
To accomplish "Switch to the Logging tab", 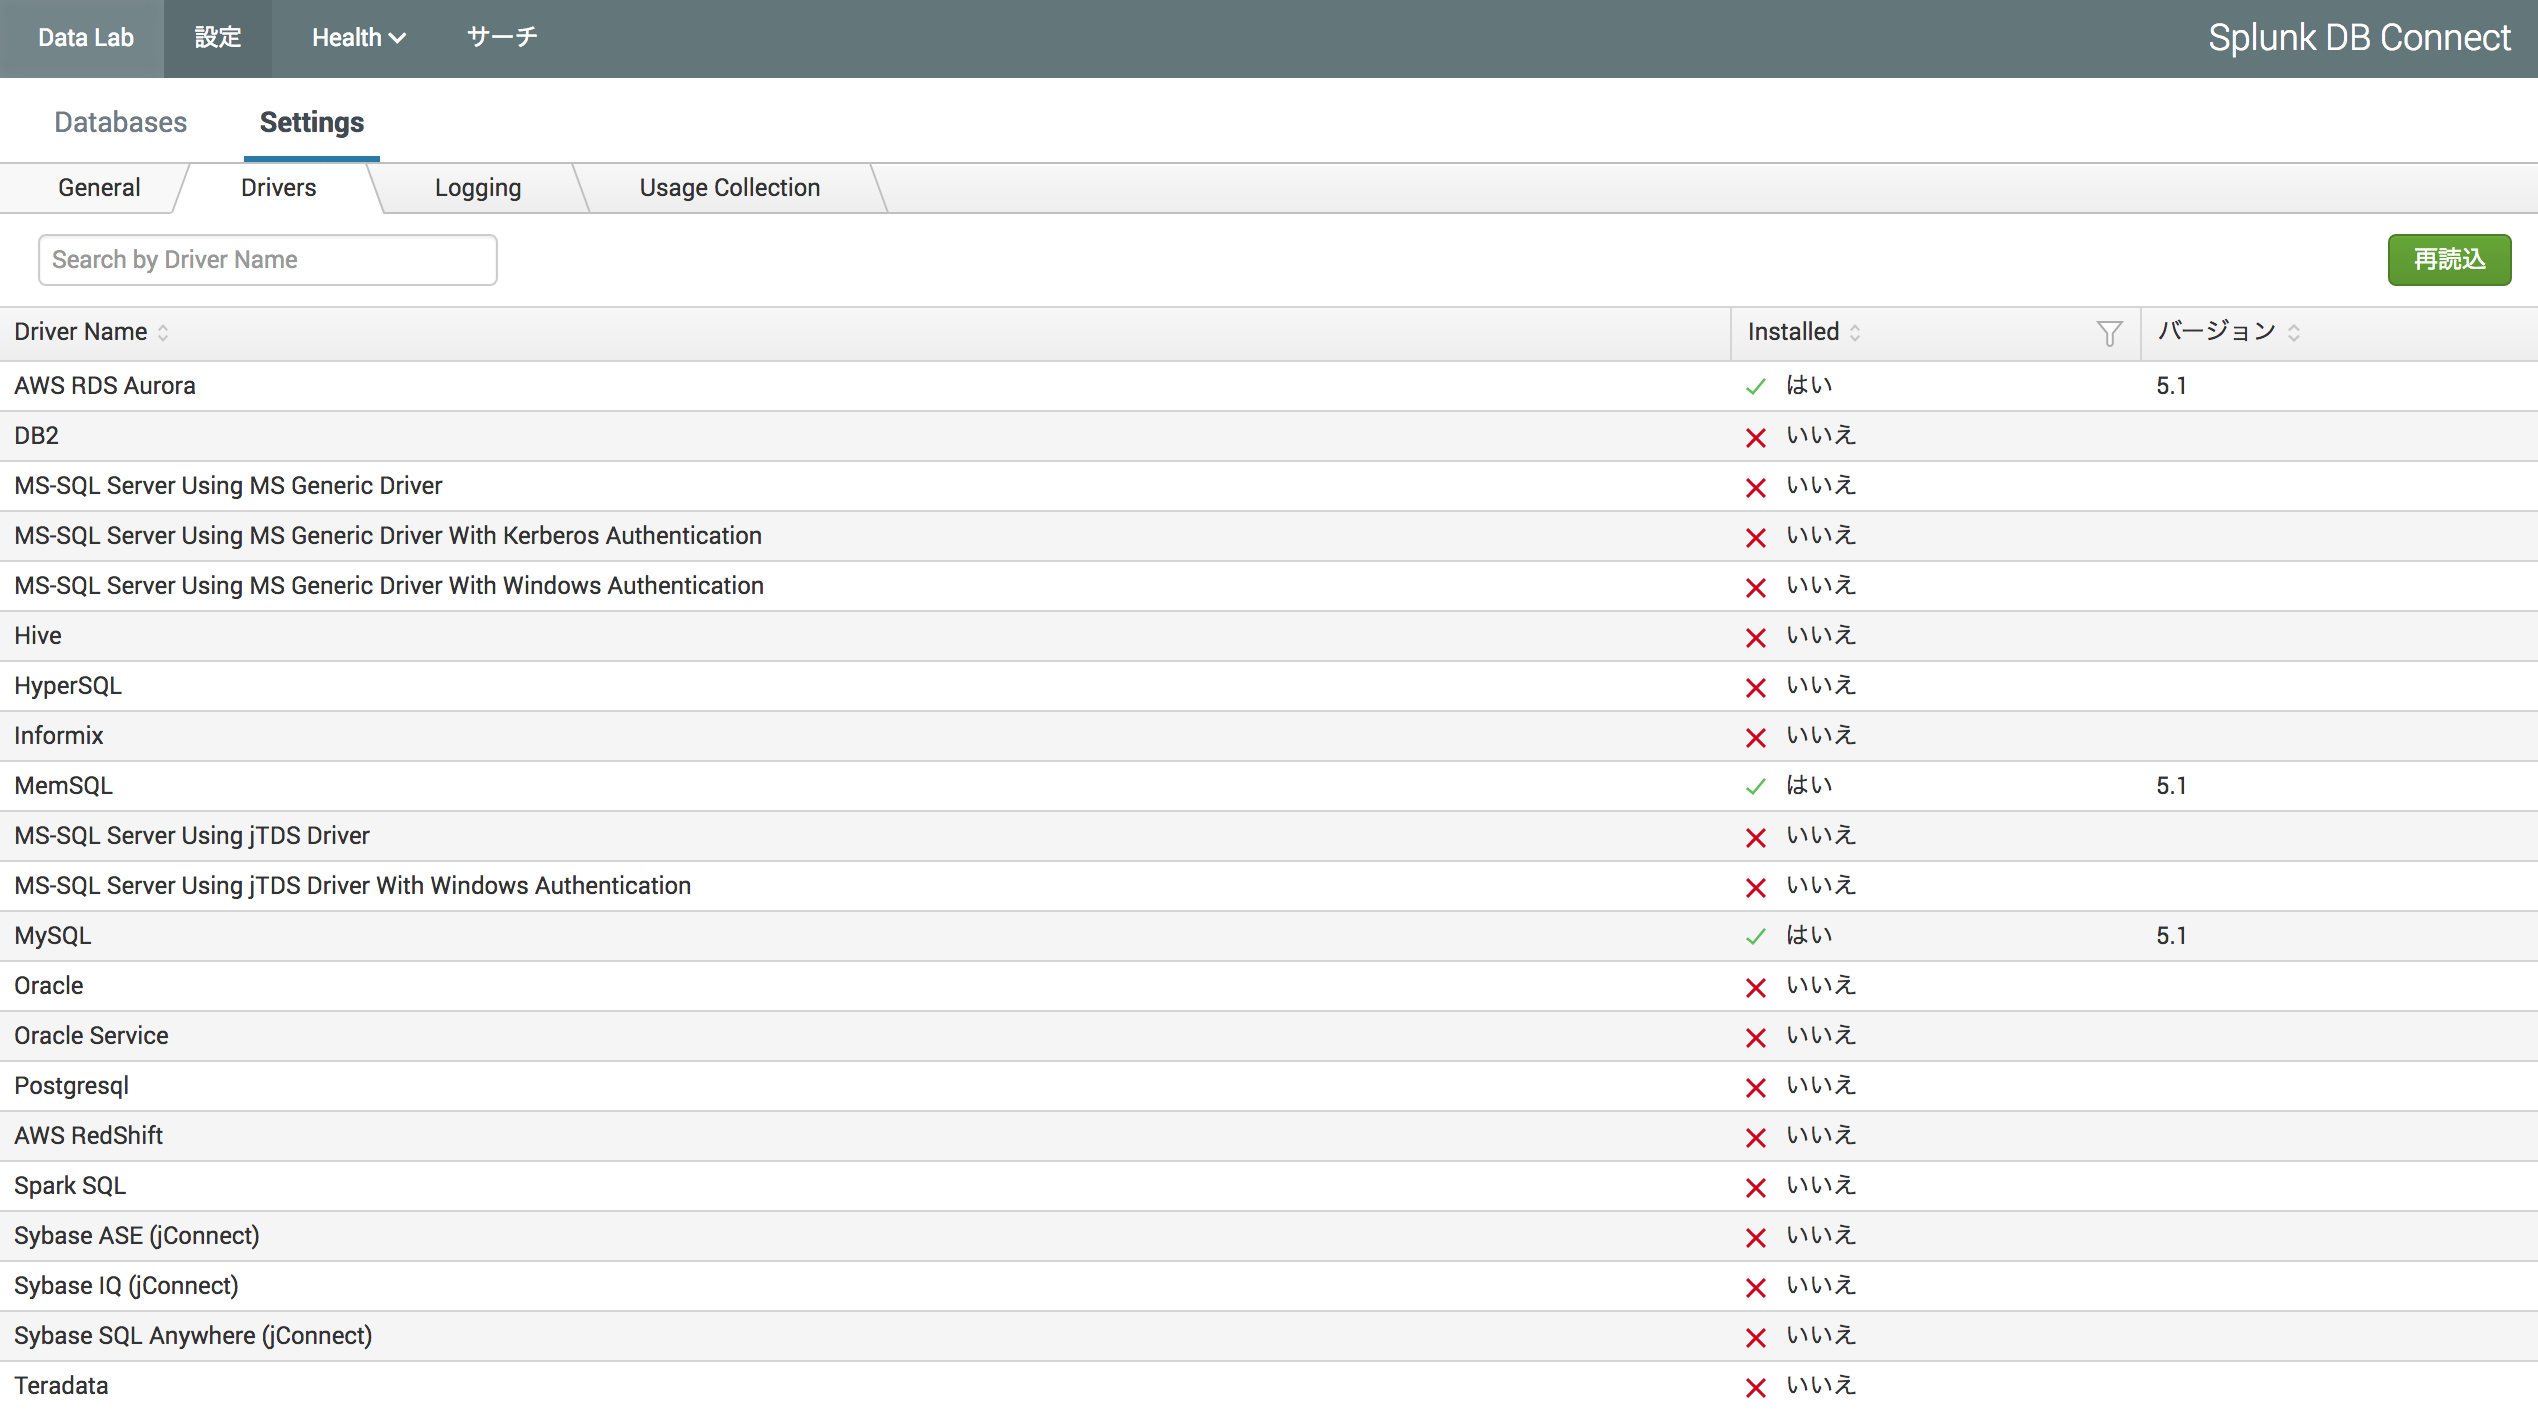I will tap(477, 188).
